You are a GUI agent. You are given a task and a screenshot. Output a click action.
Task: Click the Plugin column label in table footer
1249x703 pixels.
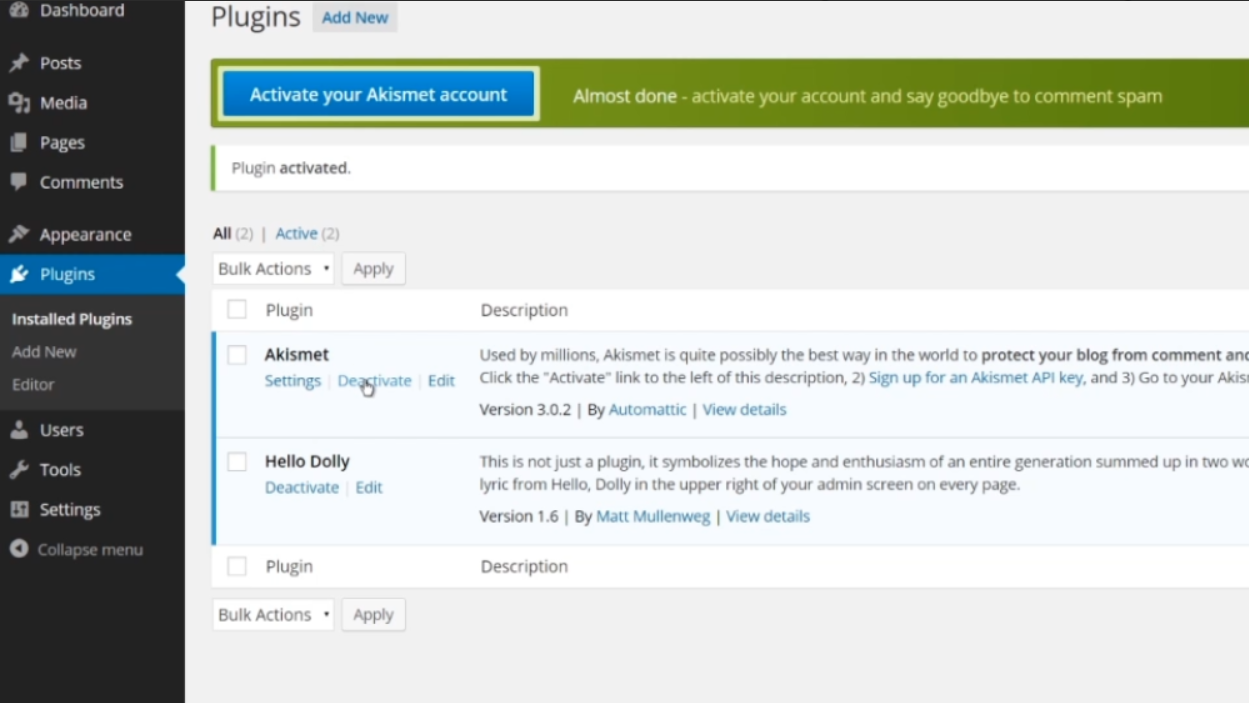click(289, 567)
